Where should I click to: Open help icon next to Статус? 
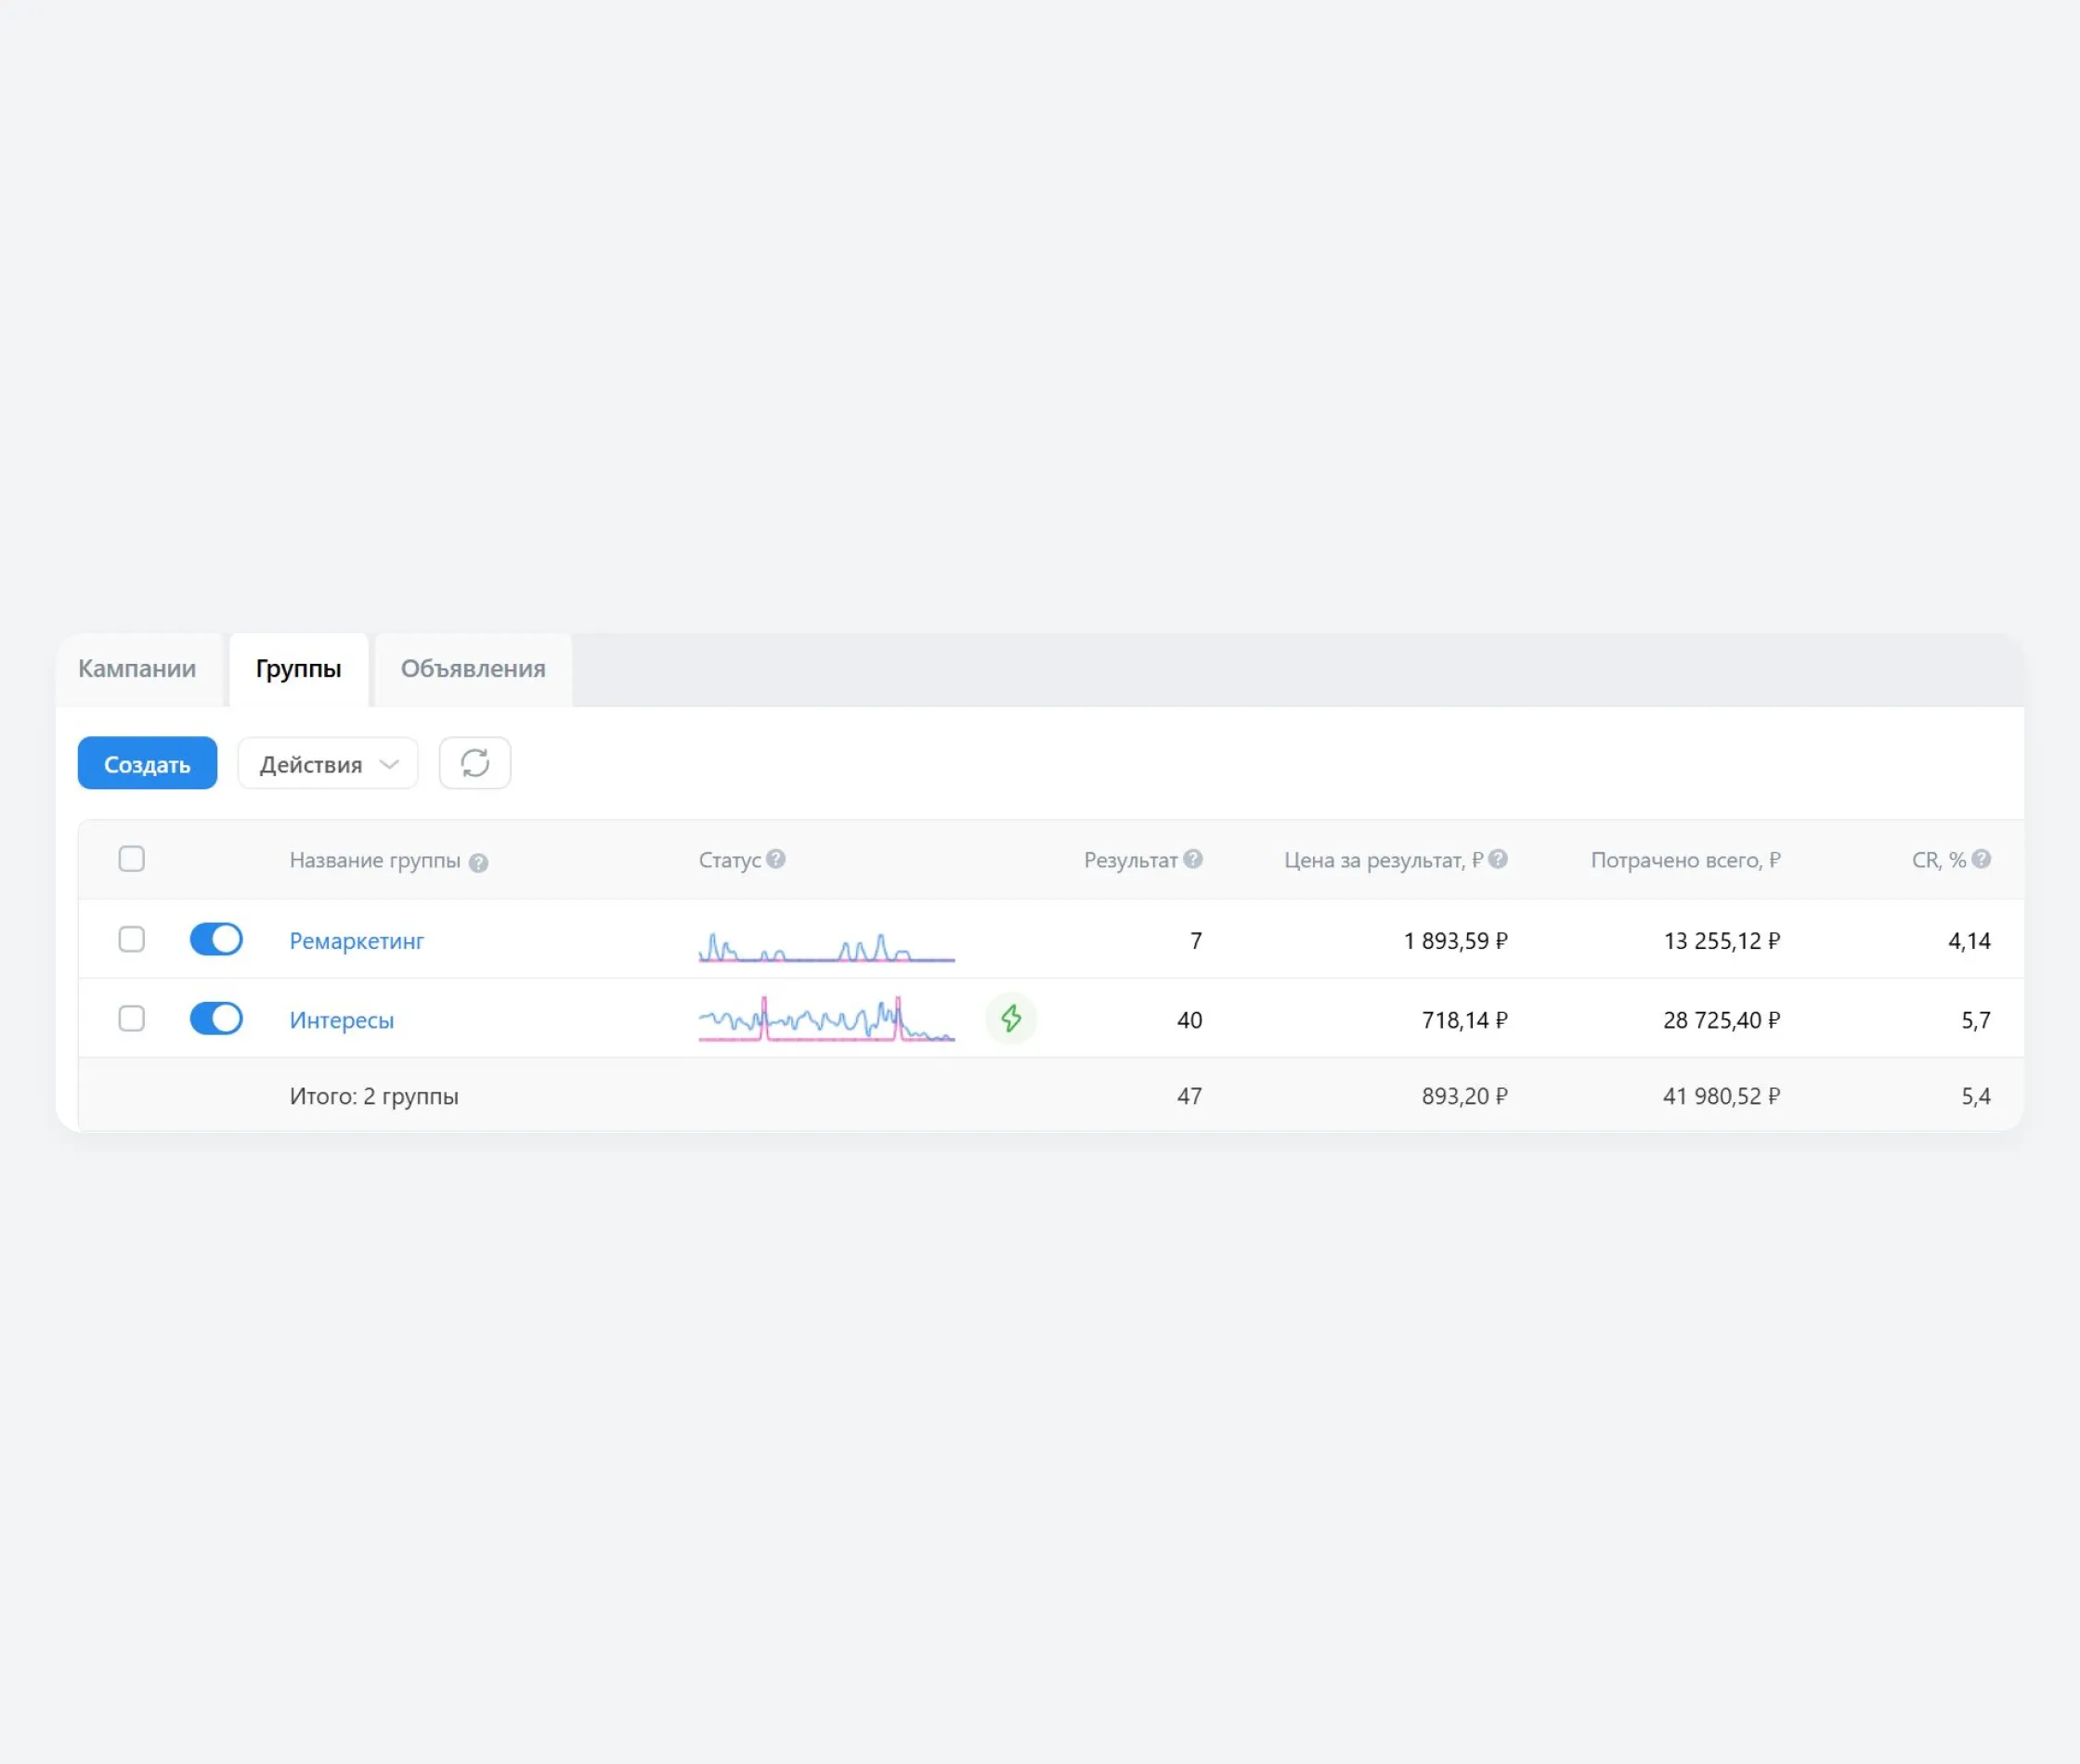776,858
